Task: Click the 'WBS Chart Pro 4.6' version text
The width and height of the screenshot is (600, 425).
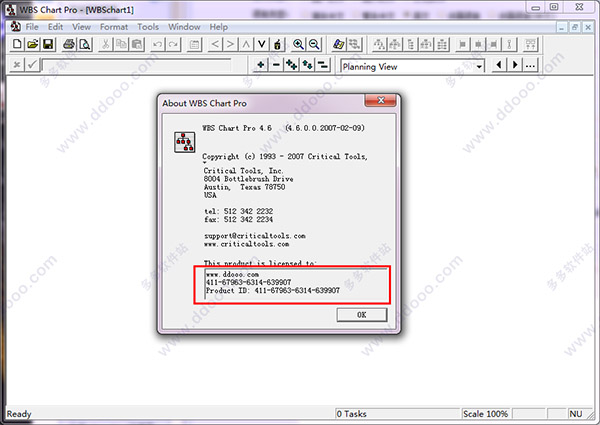Action: click(x=237, y=128)
